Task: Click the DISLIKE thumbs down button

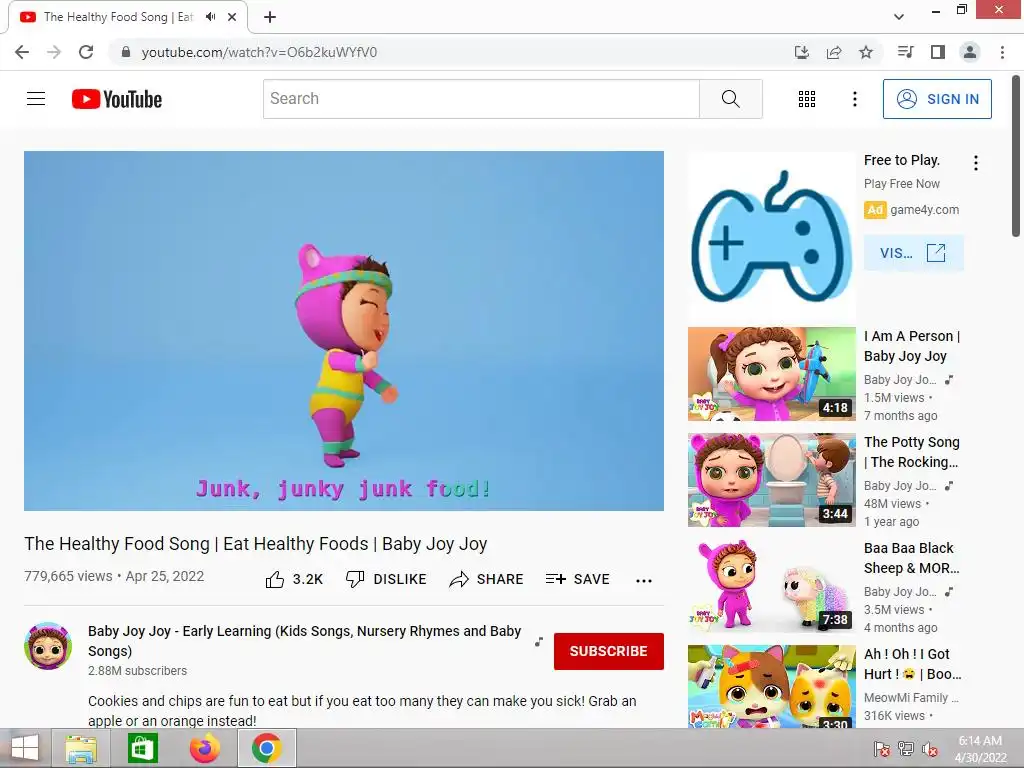Action: pos(386,579)
